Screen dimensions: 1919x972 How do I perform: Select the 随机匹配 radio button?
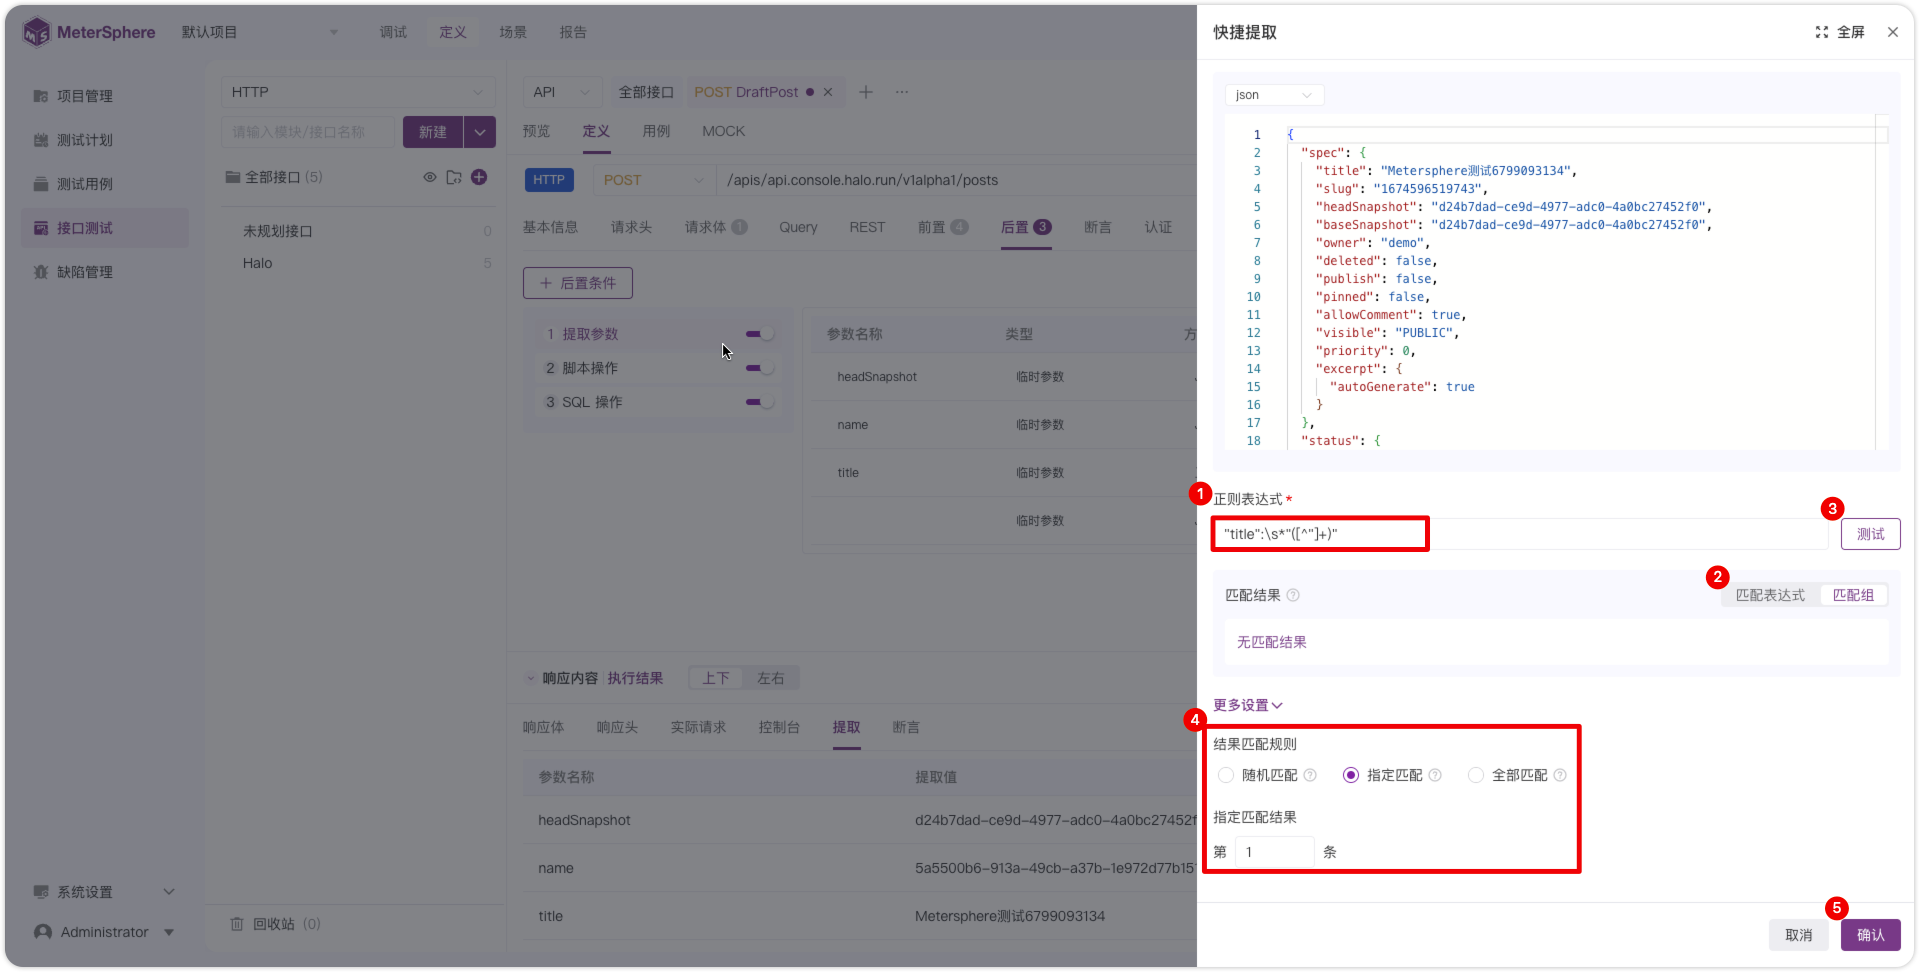[1225, 775]
